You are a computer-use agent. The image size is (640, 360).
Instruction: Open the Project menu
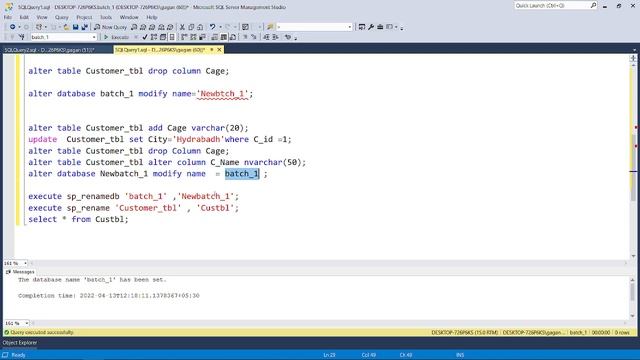(84, 17)
